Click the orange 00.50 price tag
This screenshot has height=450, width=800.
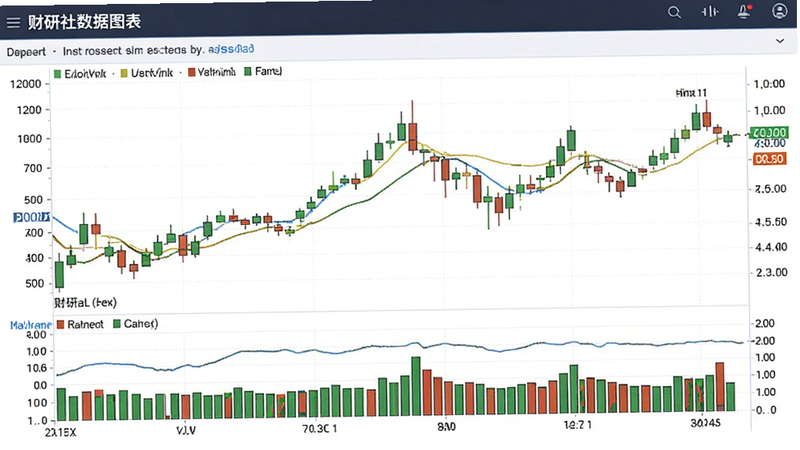[769, 159]
